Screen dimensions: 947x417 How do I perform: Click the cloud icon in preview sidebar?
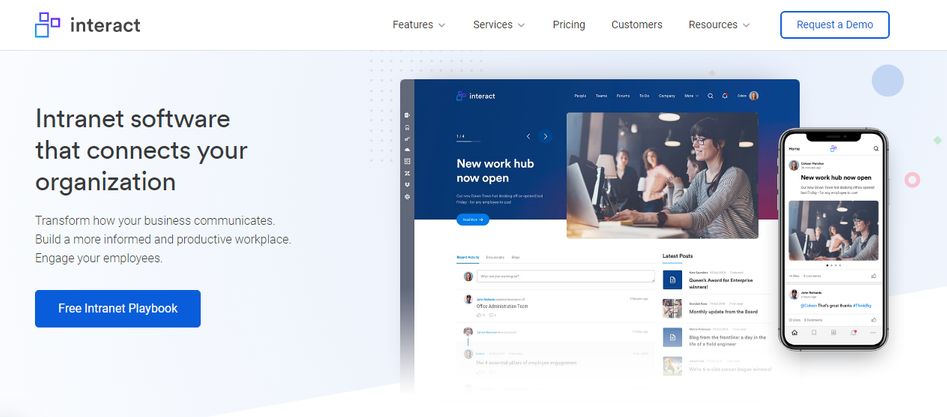click(x=407, y=149)
